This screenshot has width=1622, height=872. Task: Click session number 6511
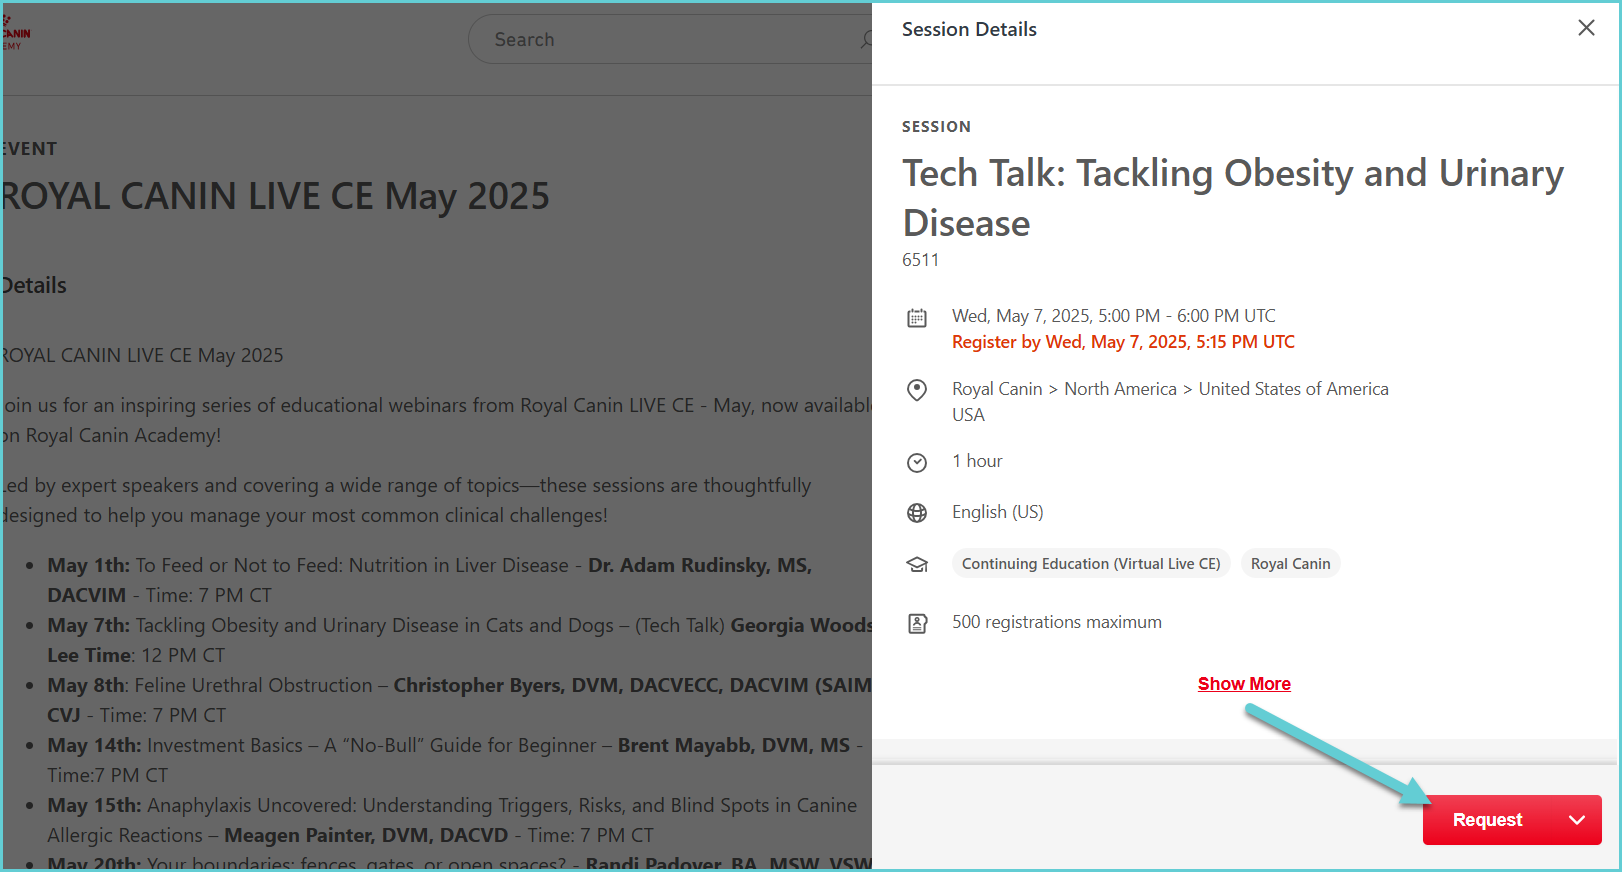[x=920, y=260]
